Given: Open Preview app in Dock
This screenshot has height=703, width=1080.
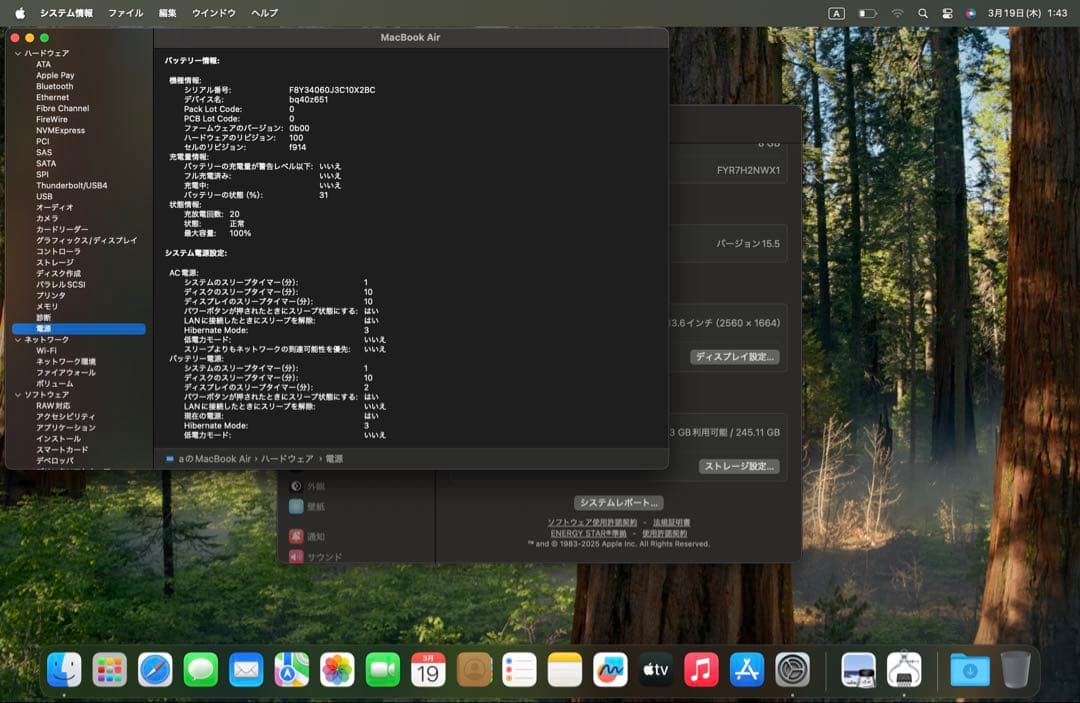Looking at the screenshot, I should tap(858, 669).
